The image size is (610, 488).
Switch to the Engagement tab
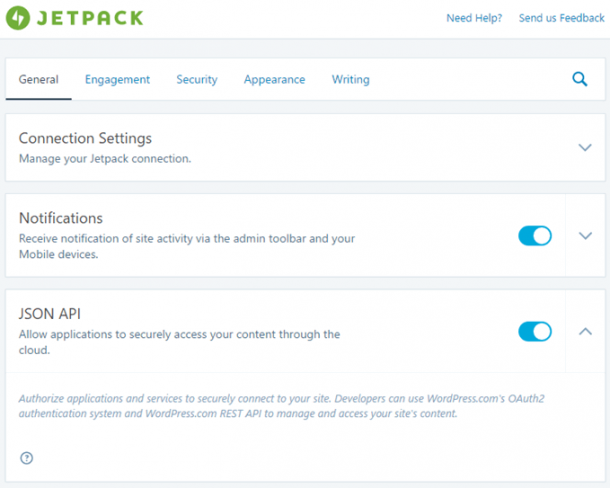tap(117, 79)
